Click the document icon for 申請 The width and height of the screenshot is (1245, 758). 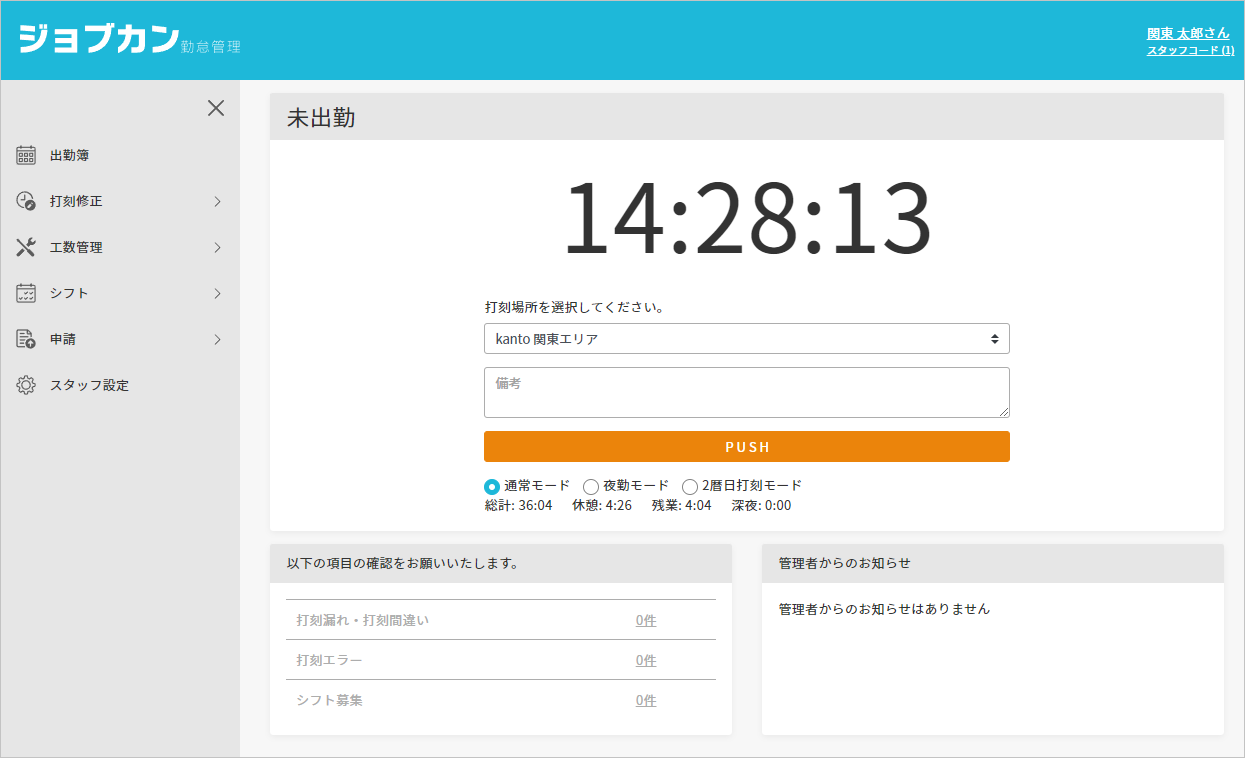(x=26, y=339)
